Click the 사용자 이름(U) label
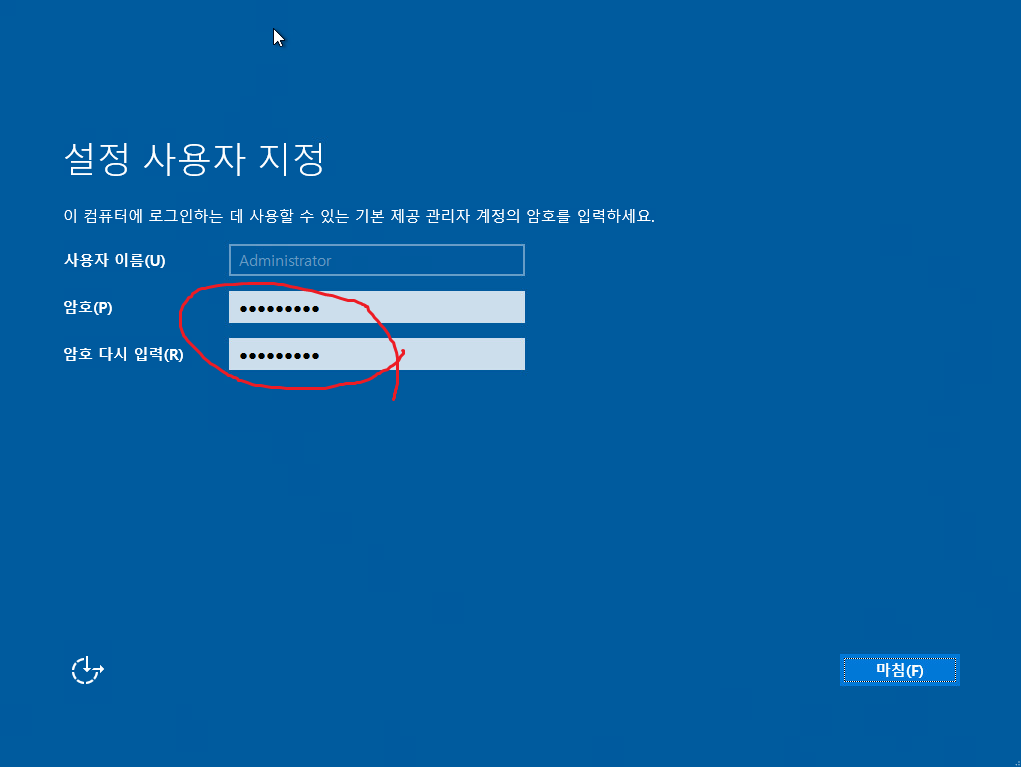The width and height of the screenshot is (1021, 767). pyautogui.click(x=115, y=260)
